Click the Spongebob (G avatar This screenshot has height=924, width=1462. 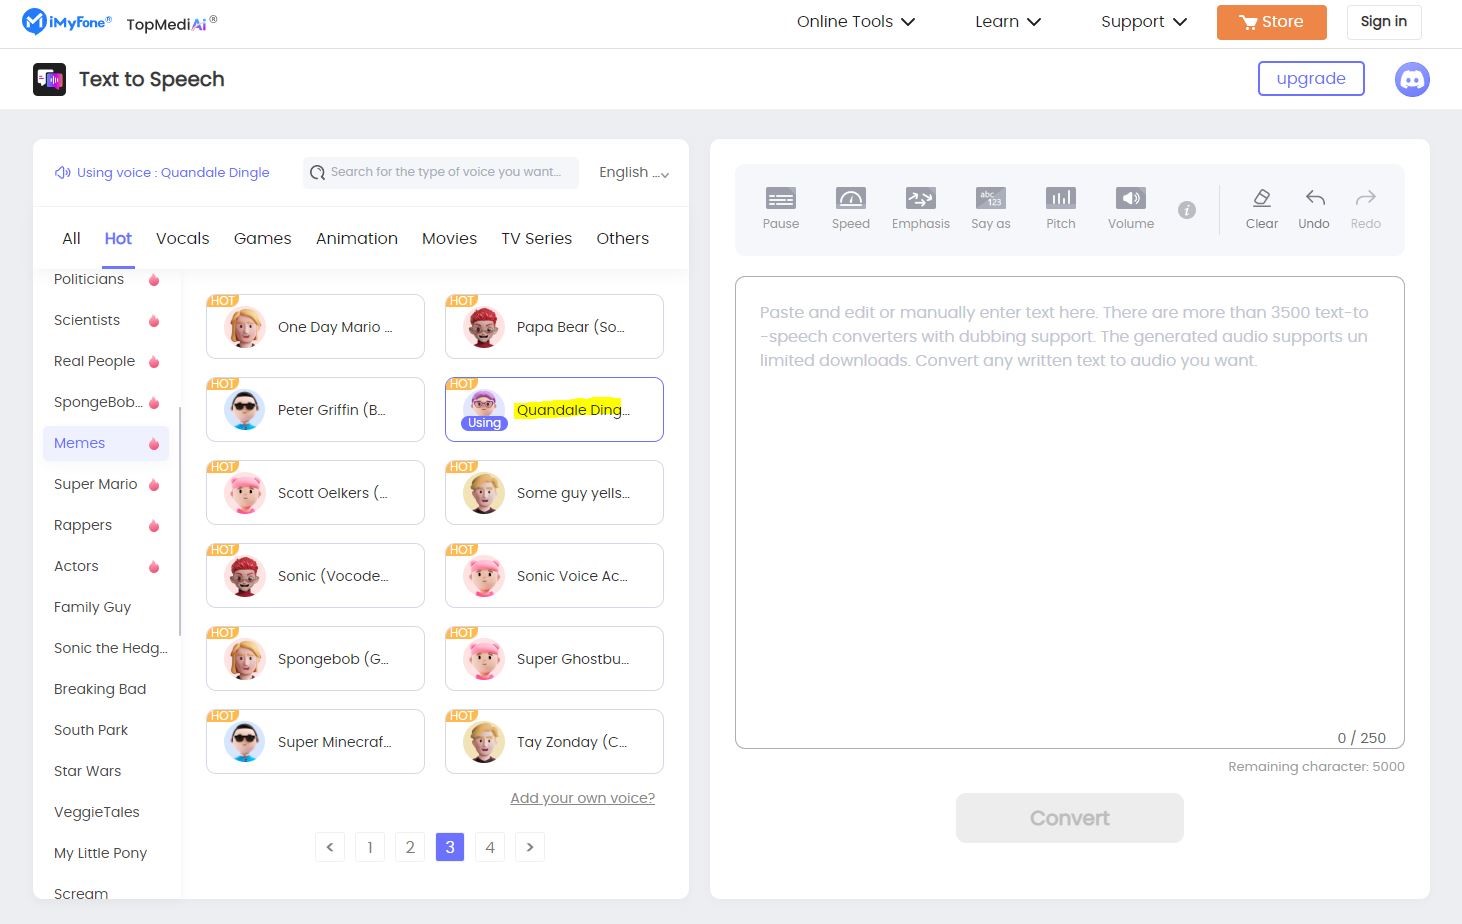click(x=244, y=659)
